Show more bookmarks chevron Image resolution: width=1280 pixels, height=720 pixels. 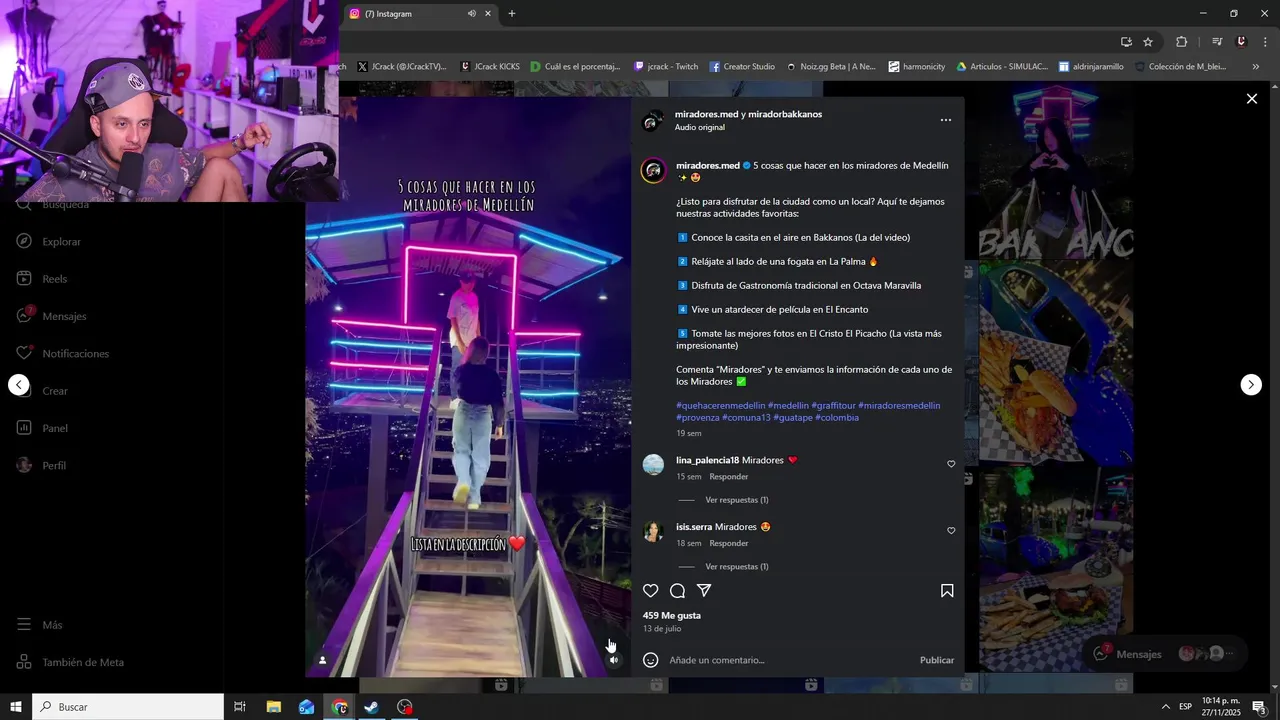[1256, 67]
